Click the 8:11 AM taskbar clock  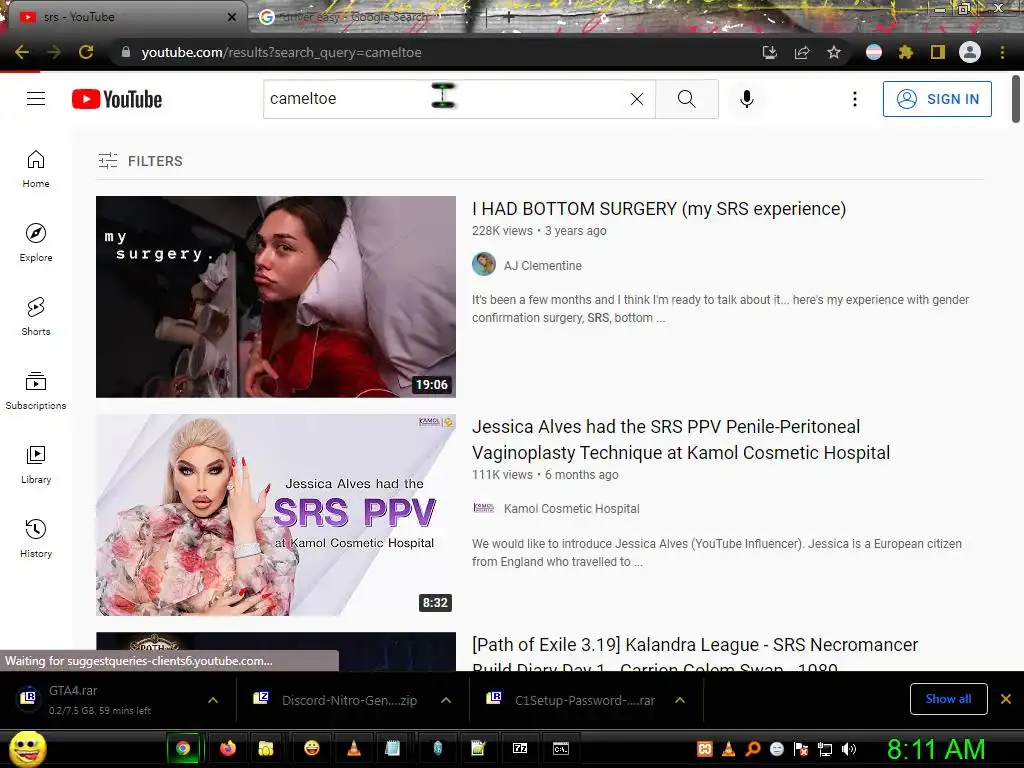pyautogui.click(x=936, y=749)
